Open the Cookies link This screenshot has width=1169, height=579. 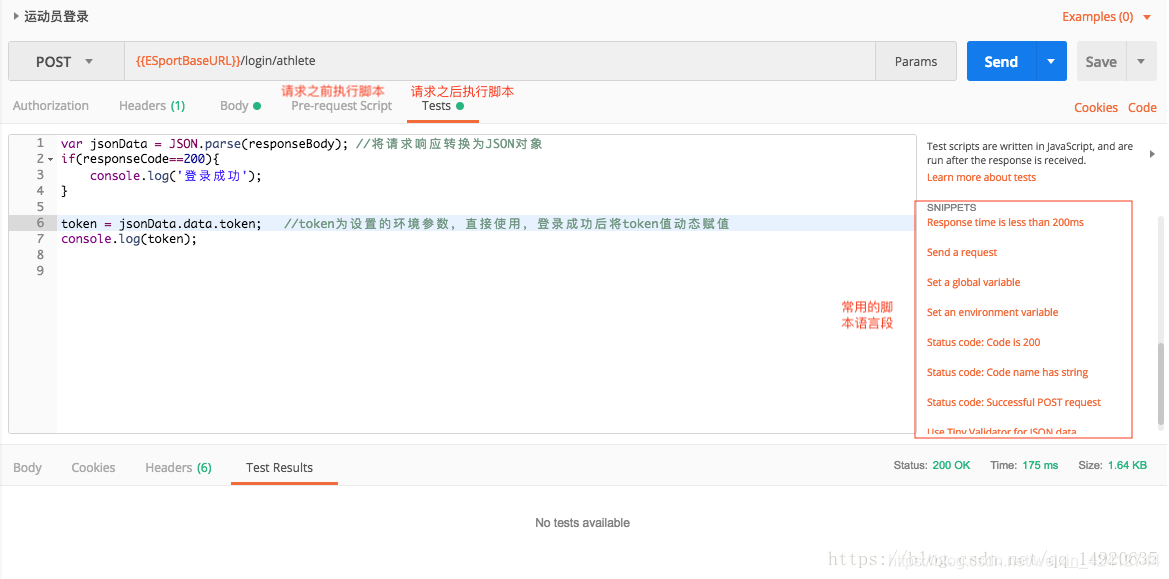point(1095,107)
